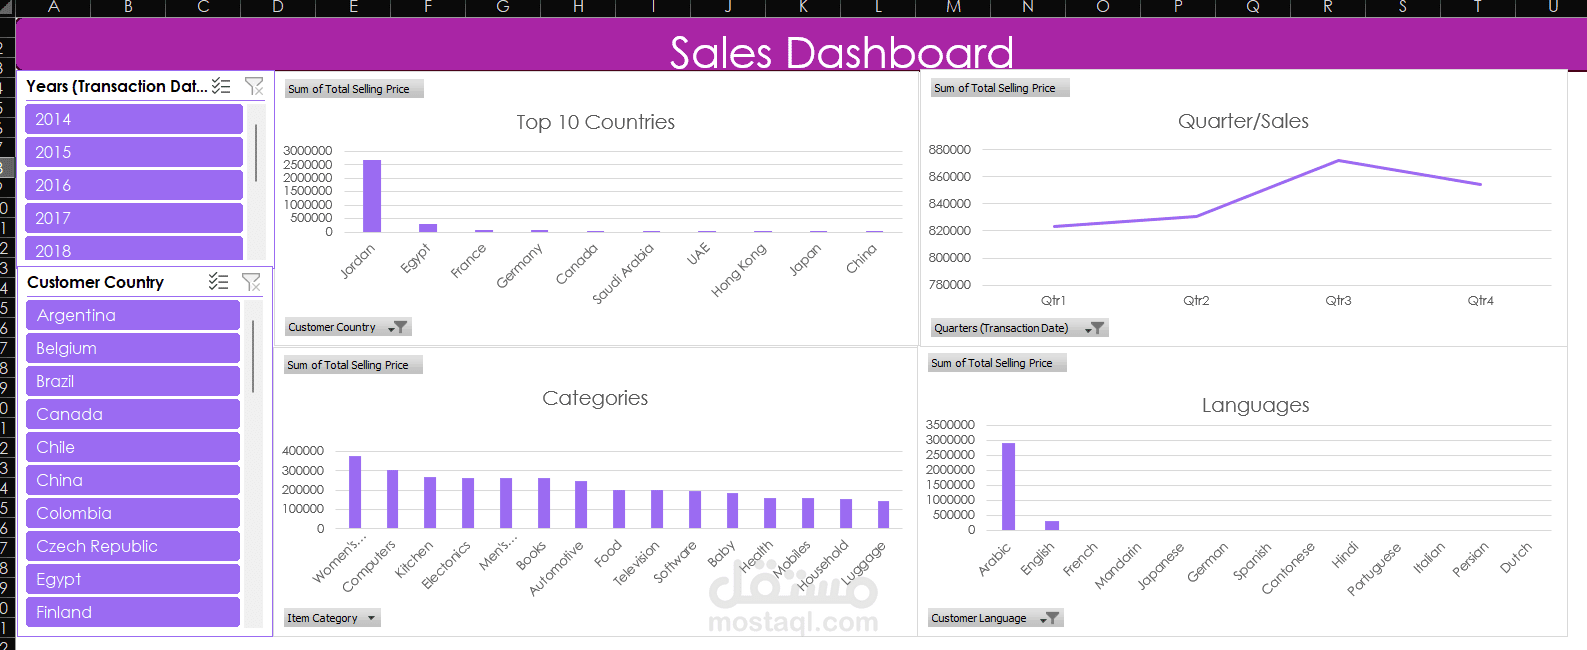Filter by Belgium in country slicer
The image size is (1587, 650).
(133, 348)
